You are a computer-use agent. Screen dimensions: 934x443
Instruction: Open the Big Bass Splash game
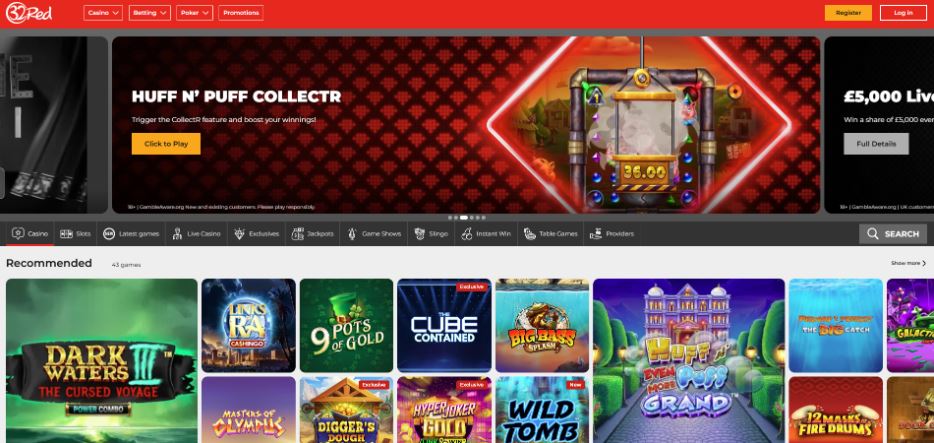542,326
